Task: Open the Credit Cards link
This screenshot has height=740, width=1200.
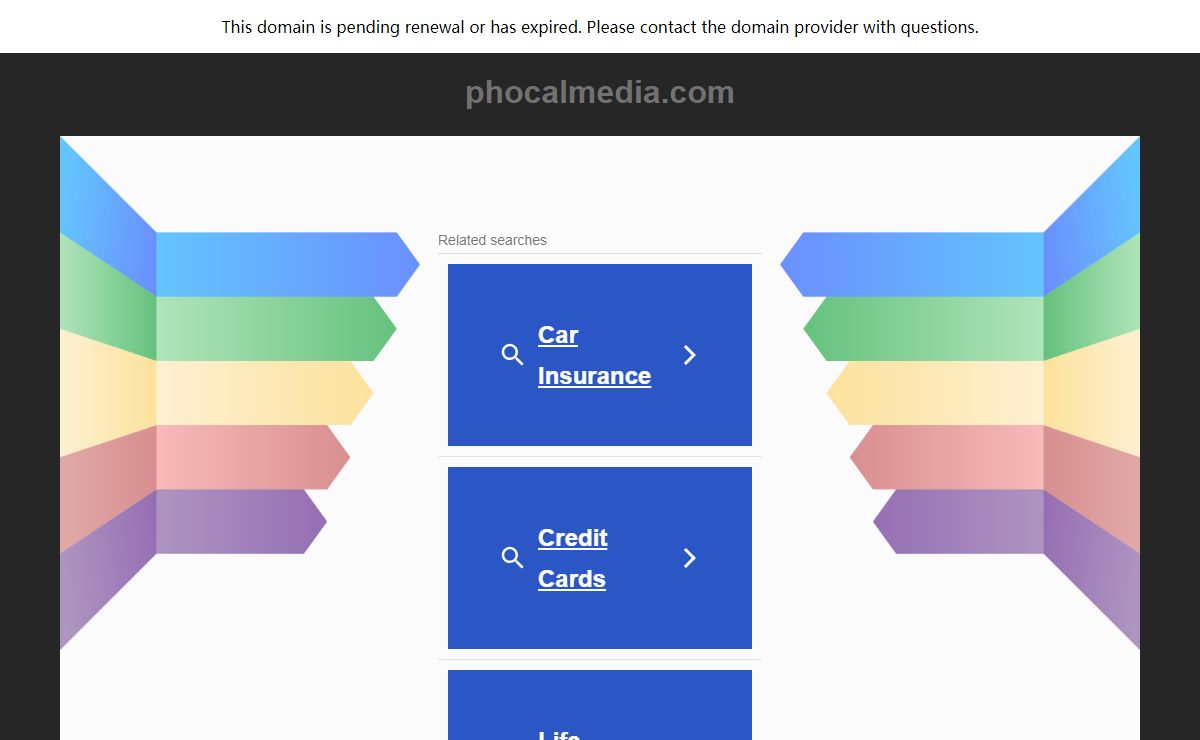Action: (573, 558)
